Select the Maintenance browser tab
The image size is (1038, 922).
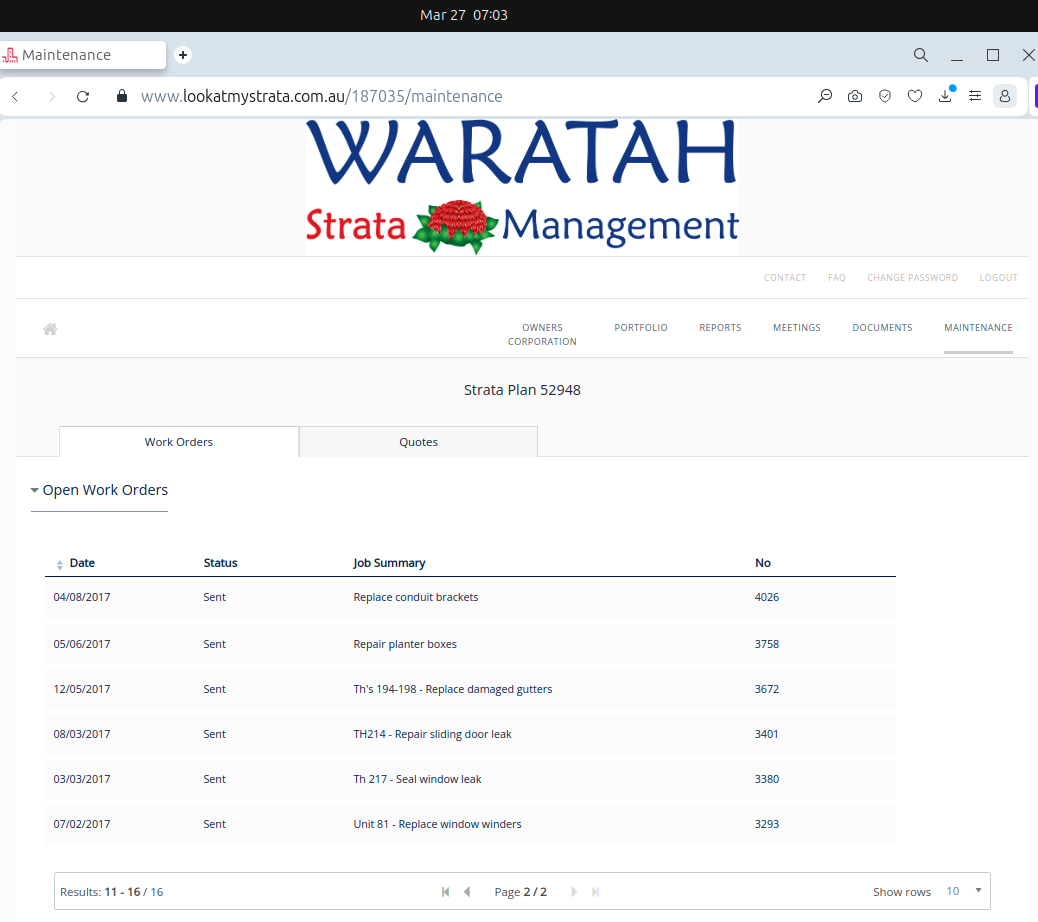83,55
